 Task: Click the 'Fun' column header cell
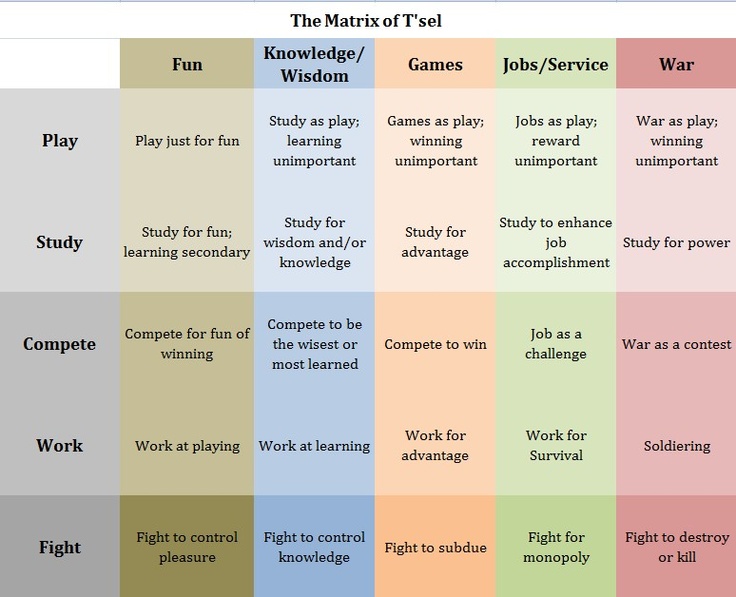pos(187,64)
